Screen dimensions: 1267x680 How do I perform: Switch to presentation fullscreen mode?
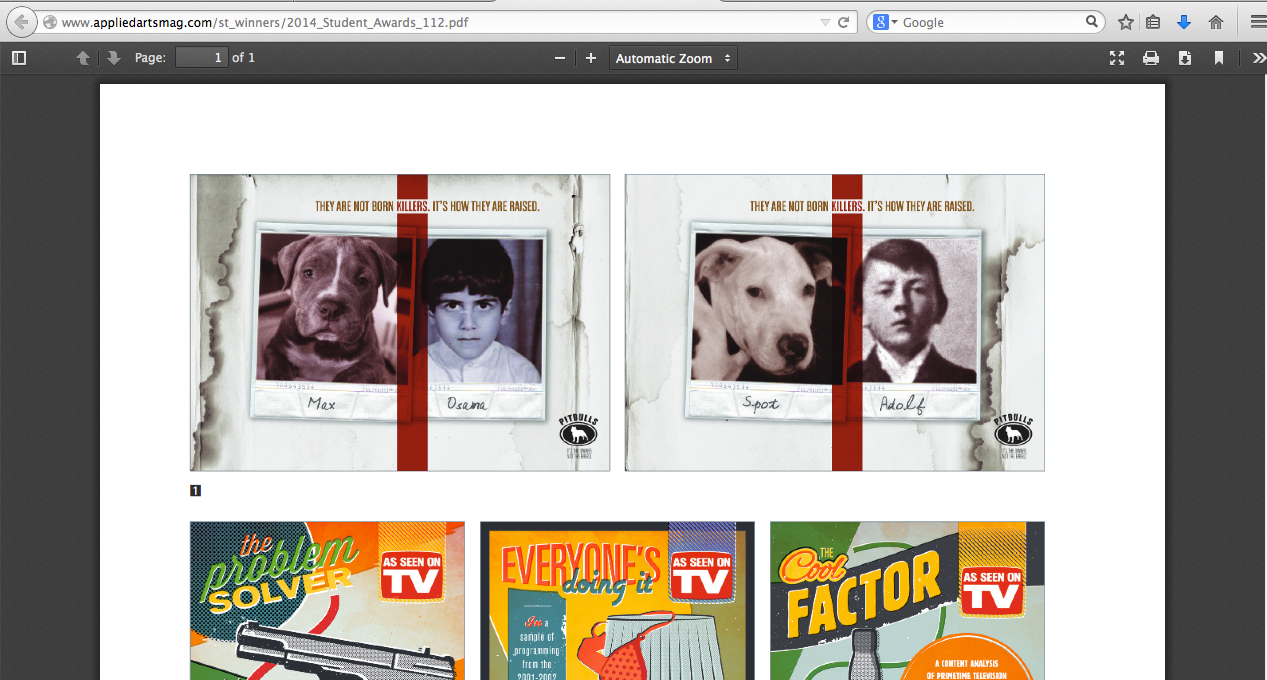click(x=1117, y=58)
